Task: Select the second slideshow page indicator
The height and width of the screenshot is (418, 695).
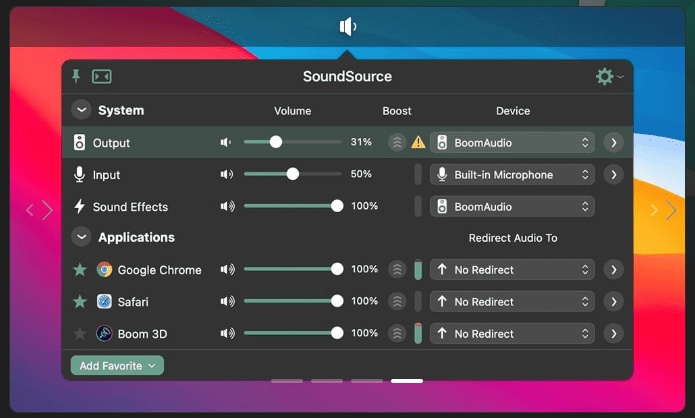Action: point(327,381)
